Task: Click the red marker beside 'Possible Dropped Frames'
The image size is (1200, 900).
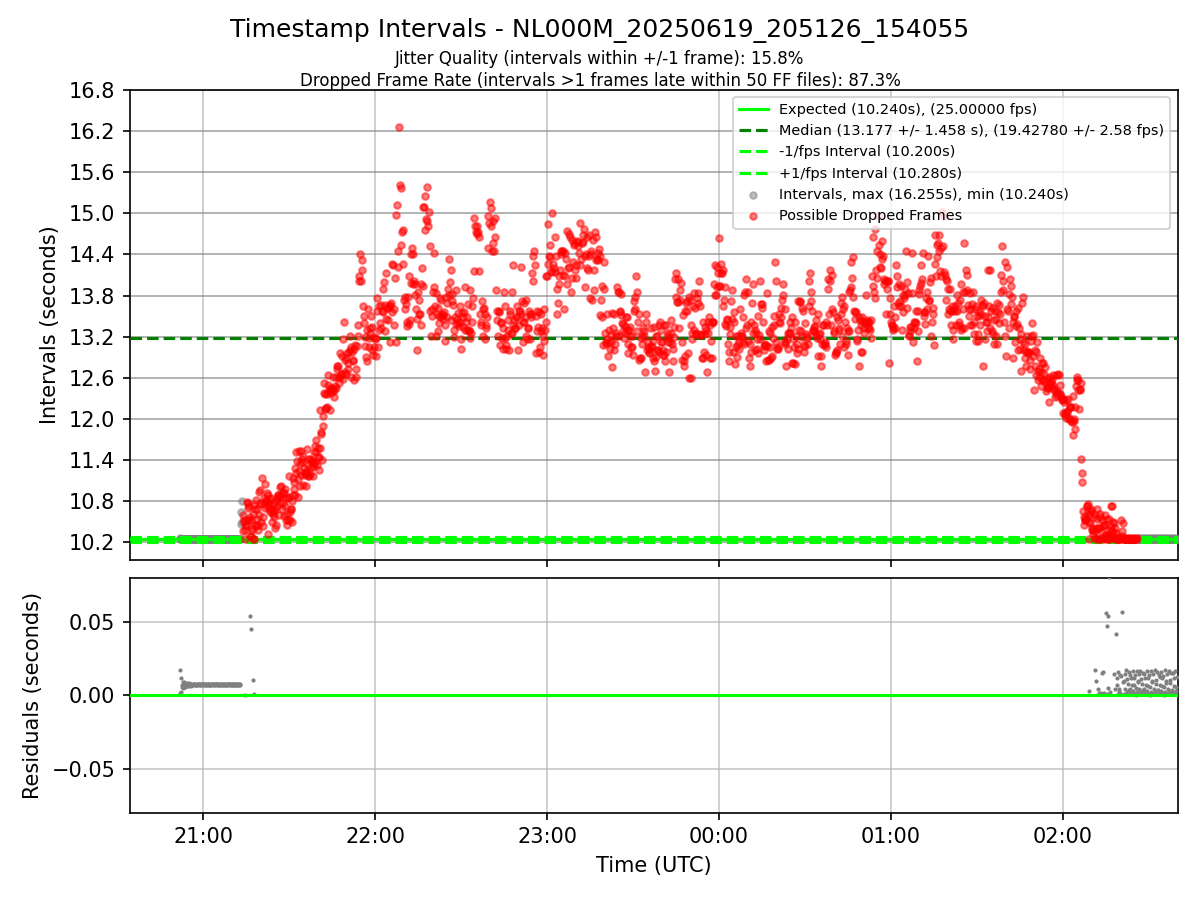Action: pos(753,215)
